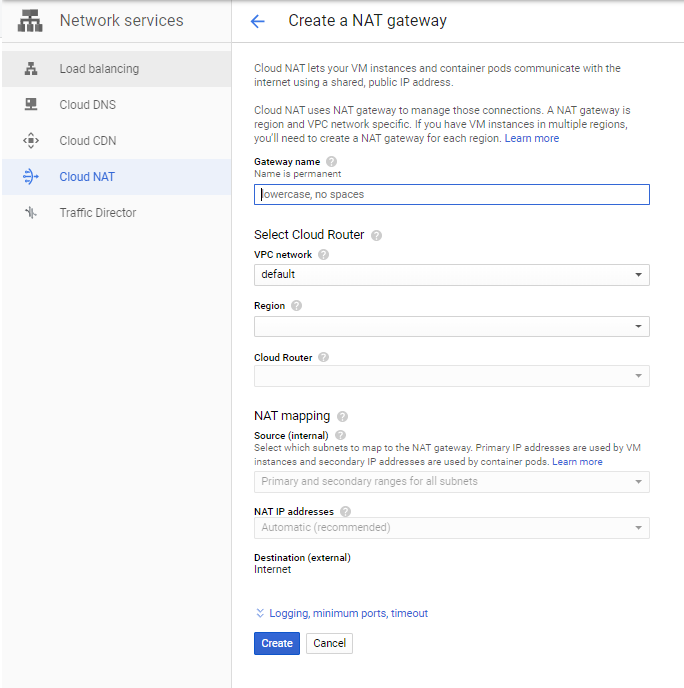Click Learn more link under Source (internal)

pyautogui.click(x=577, y=462)
